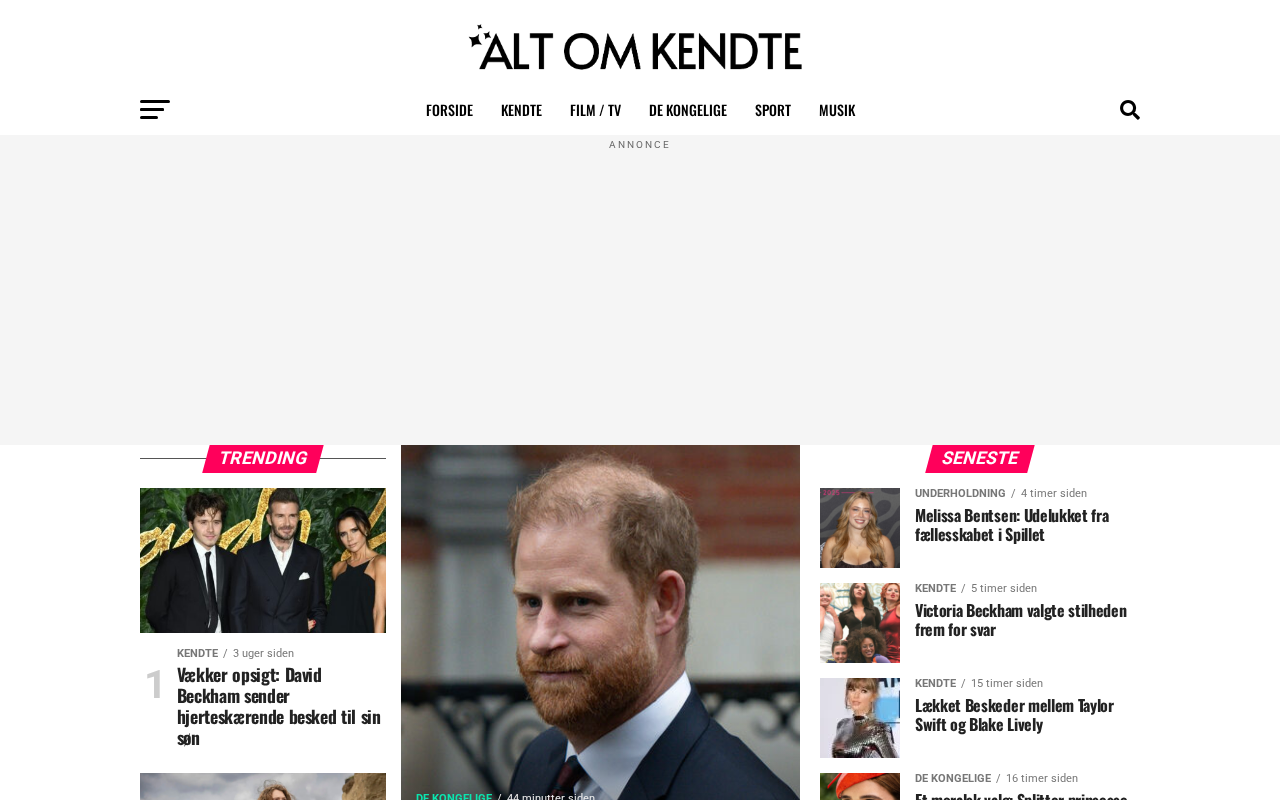Open David Beckham family photo thumbnail

tap(263, 560)
